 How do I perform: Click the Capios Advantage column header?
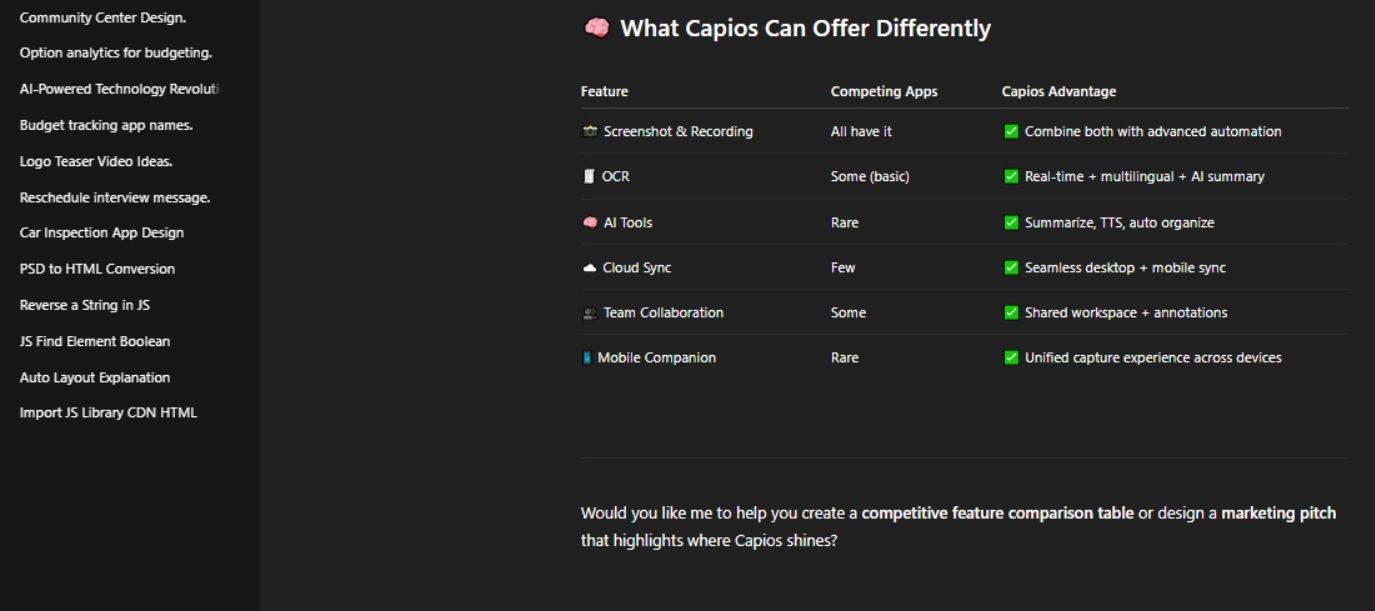pyautogui.click(x=1059, y=91)
